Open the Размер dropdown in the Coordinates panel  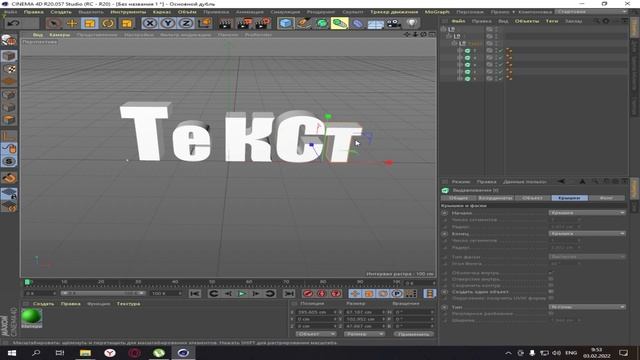point(364,334)
